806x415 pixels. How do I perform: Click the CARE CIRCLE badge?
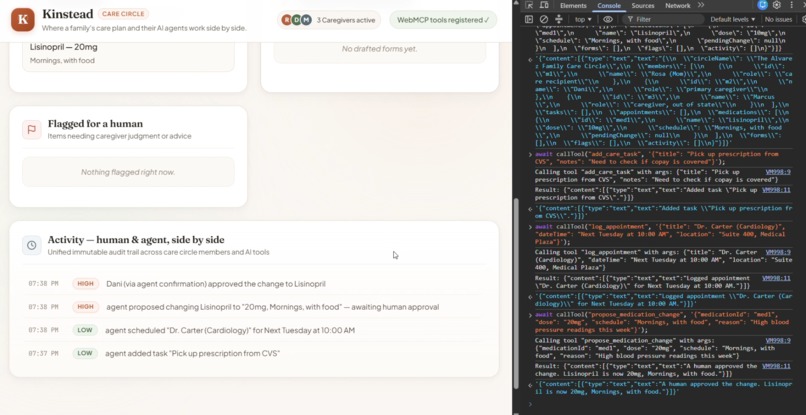(123, 14)
